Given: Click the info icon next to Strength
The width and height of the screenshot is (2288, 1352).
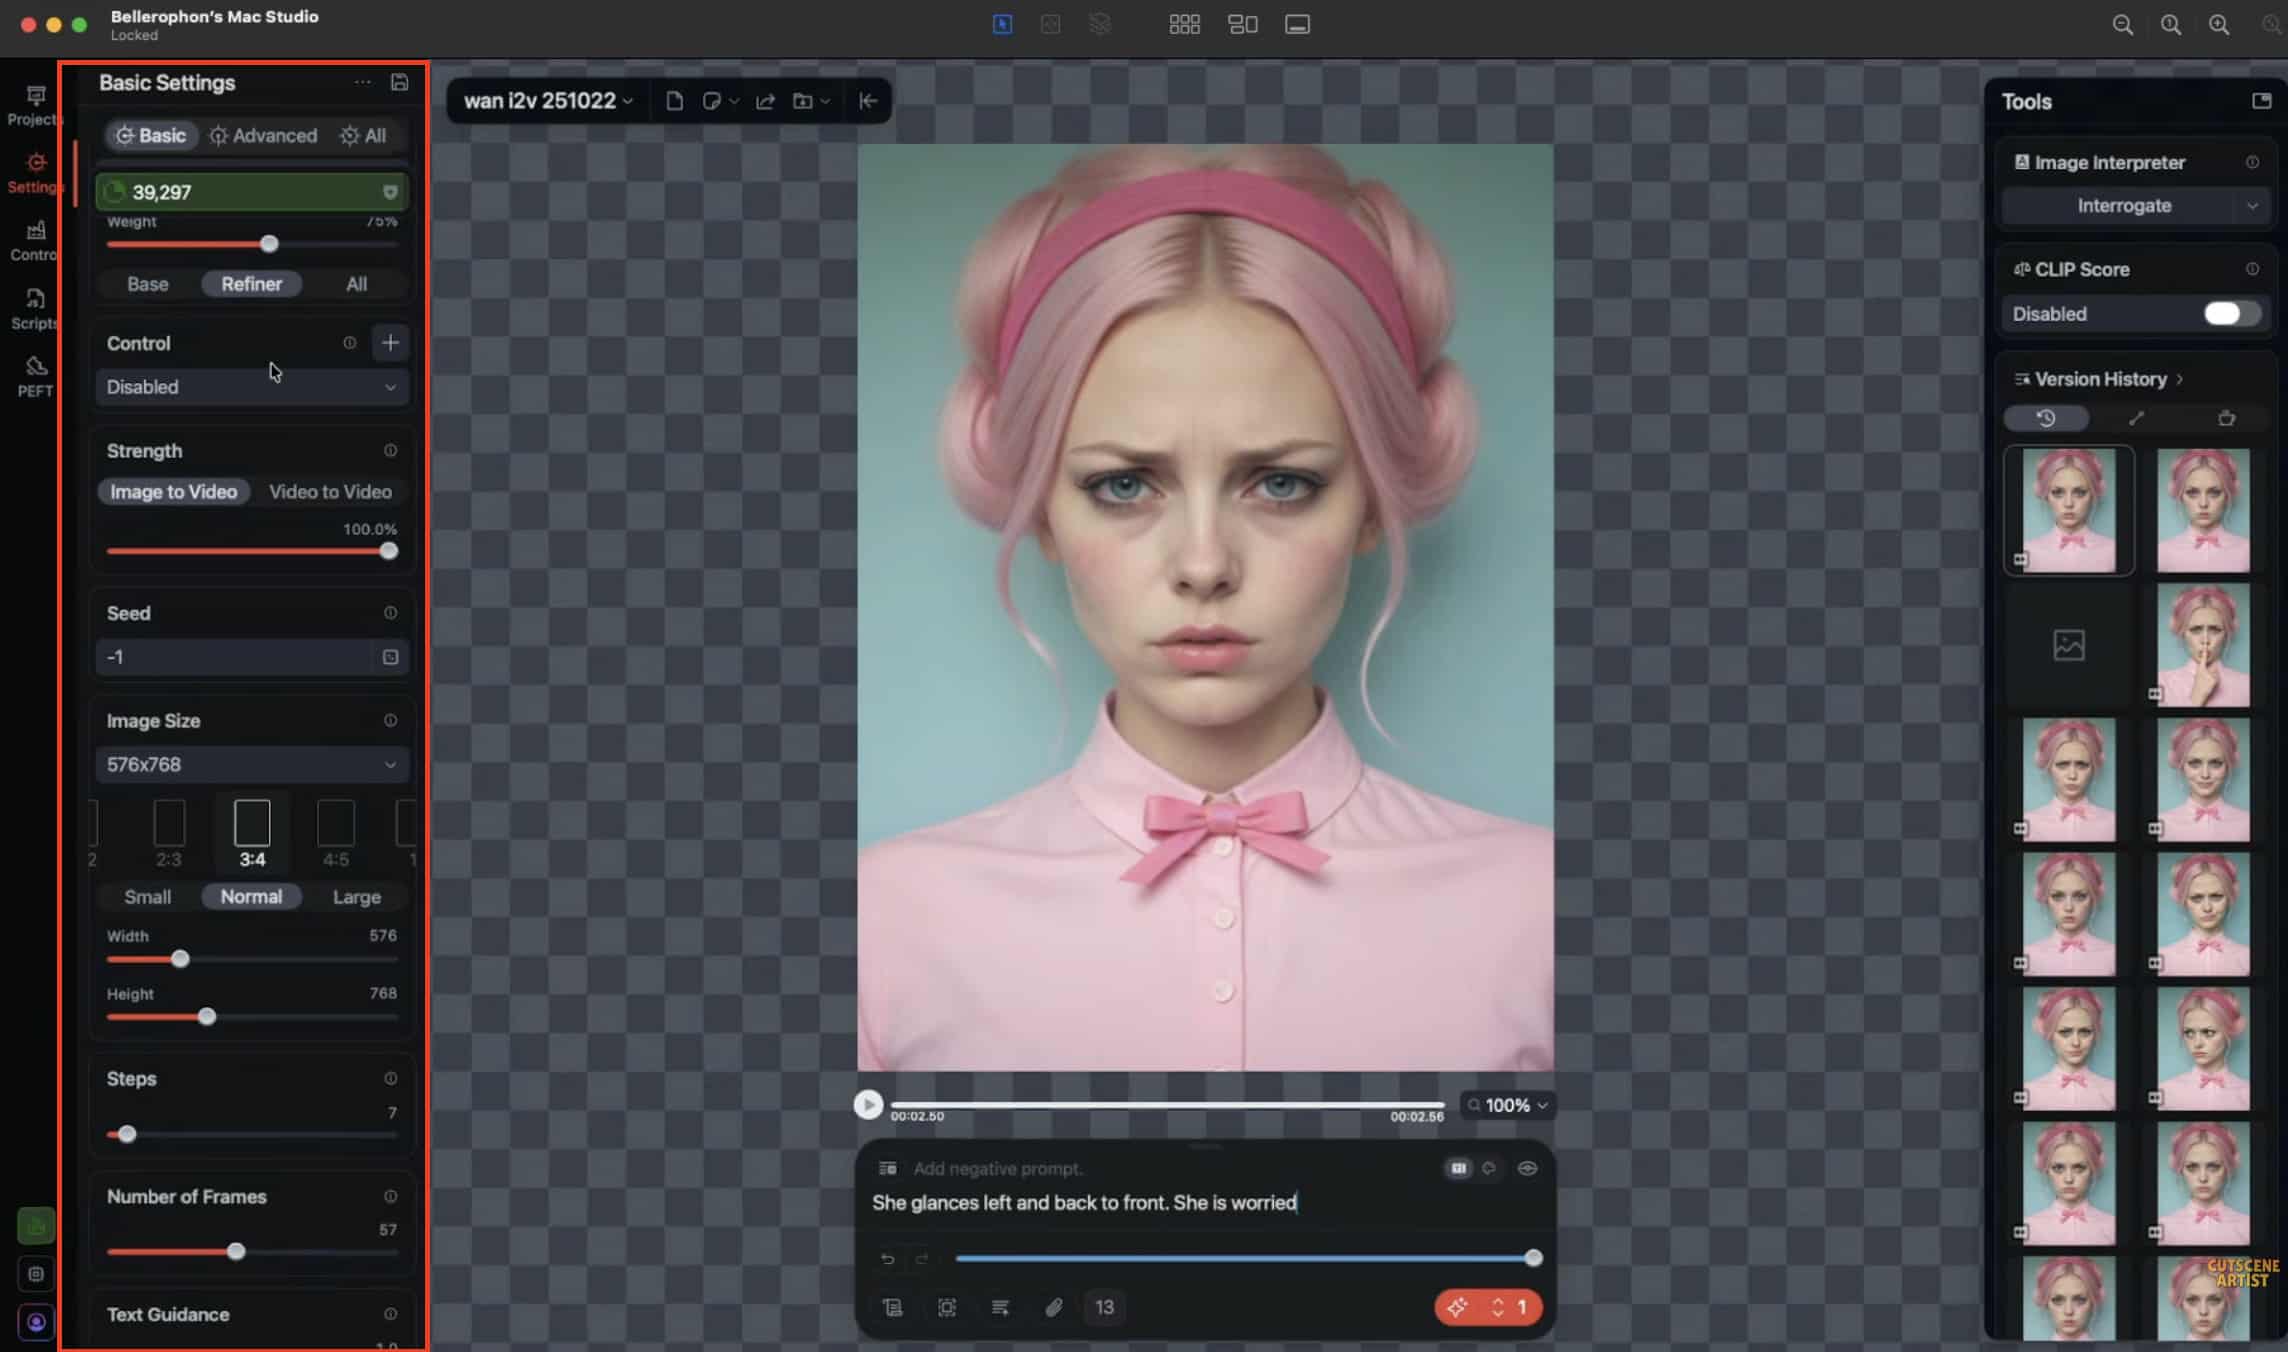Looking at the screenshot, I should 390,451.
